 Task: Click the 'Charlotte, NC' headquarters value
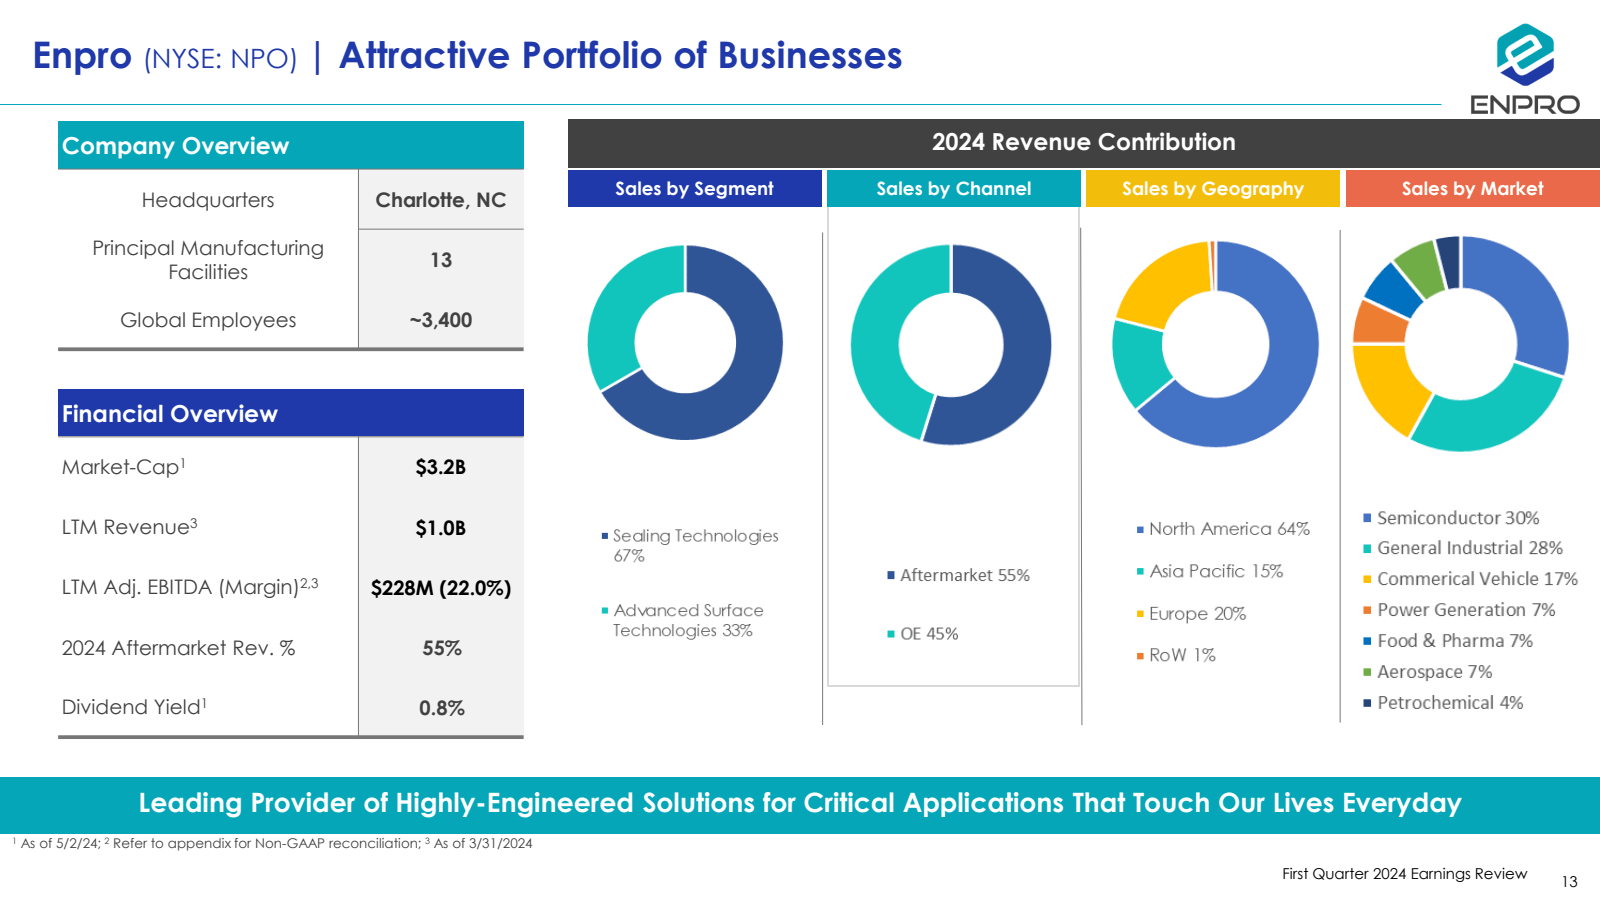click(441, 200)
